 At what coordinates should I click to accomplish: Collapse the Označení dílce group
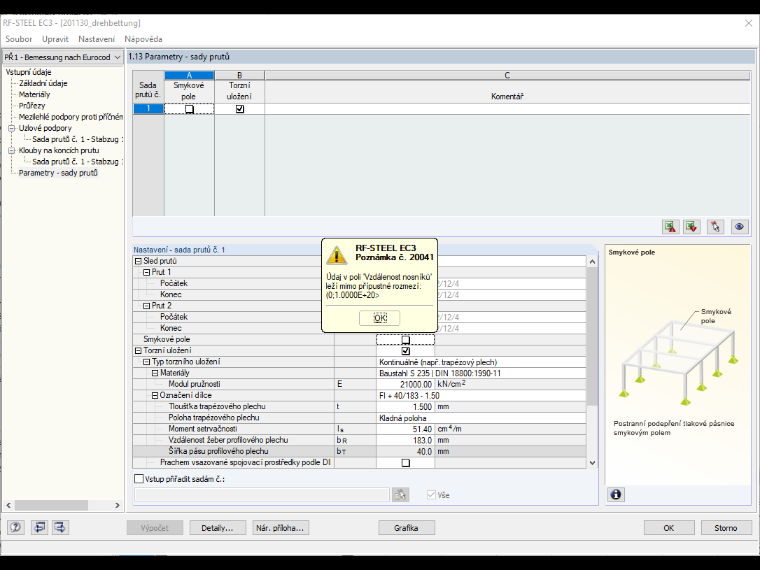point(155,396)
